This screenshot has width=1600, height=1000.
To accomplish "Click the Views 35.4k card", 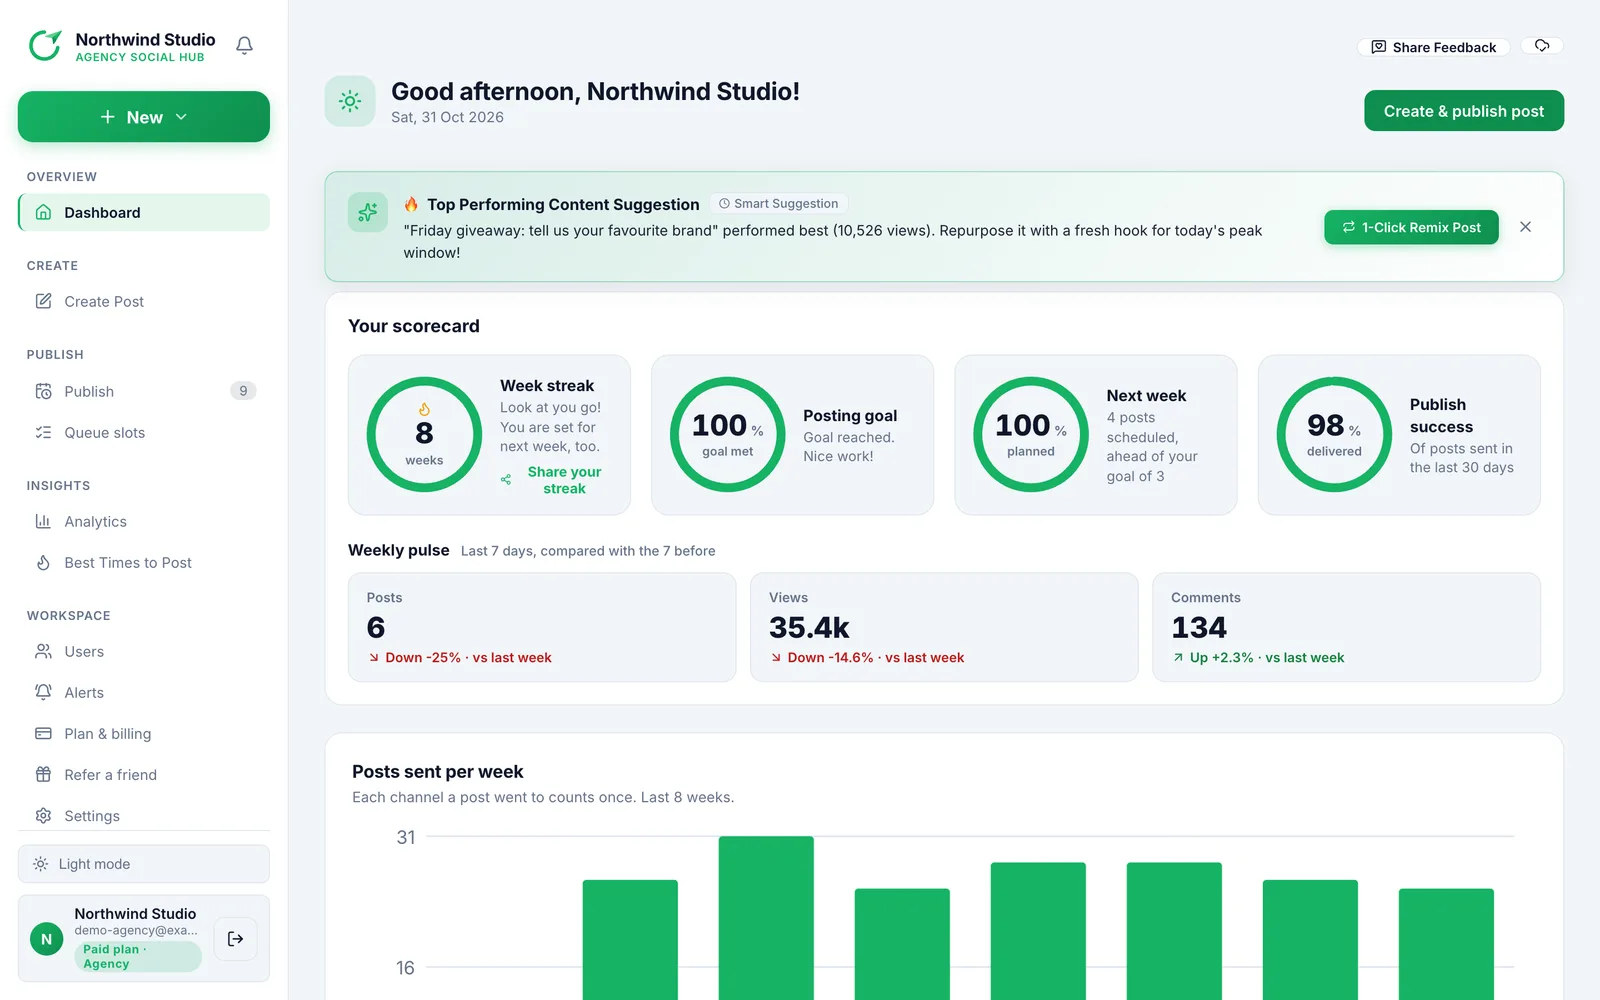I will (x=944, y=627).
